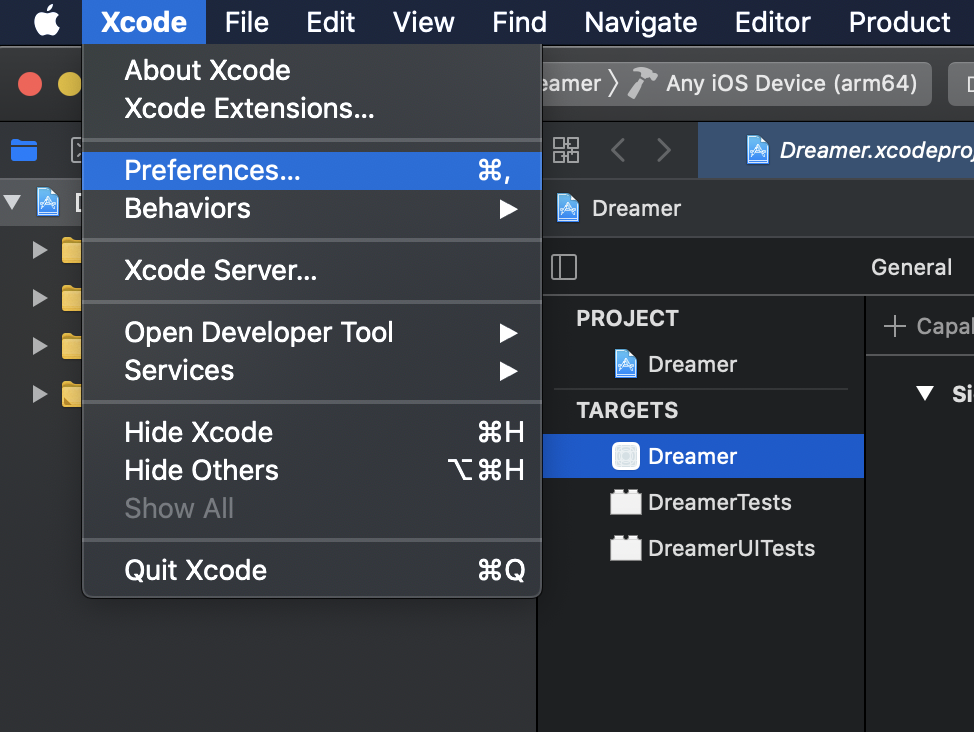This screenshot has height=732, width=974.
Task: Show the Project navigator folder icon
Action: click(24, 150)
